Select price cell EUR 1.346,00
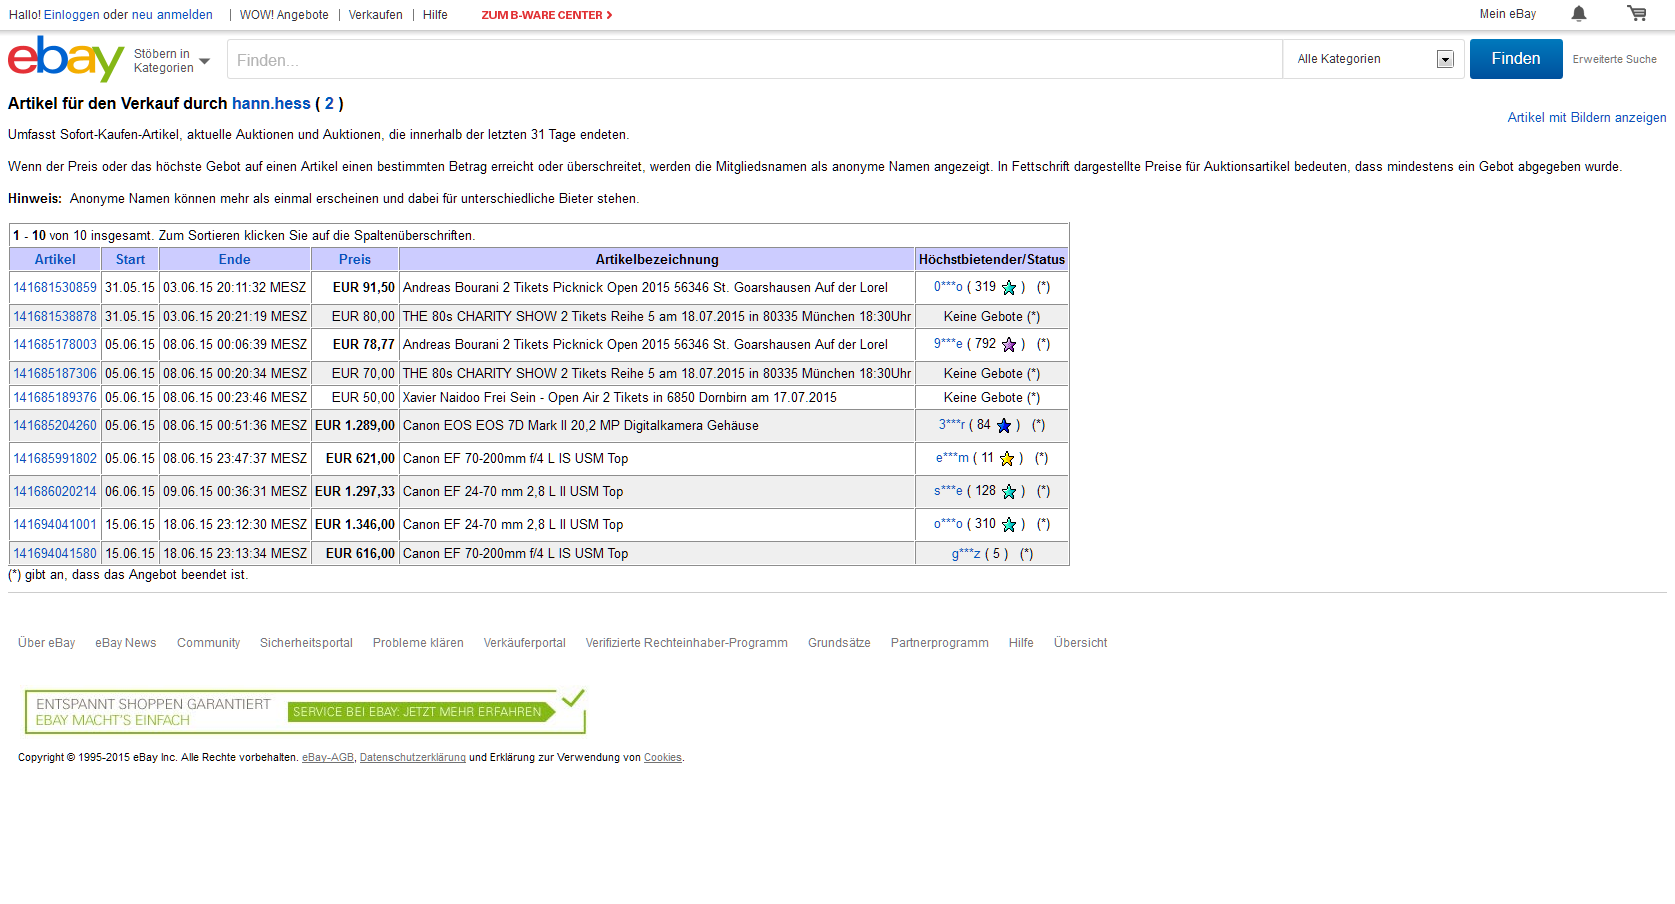The width and height of the screenshot is (1675, 904). click(x=355, y=525)
